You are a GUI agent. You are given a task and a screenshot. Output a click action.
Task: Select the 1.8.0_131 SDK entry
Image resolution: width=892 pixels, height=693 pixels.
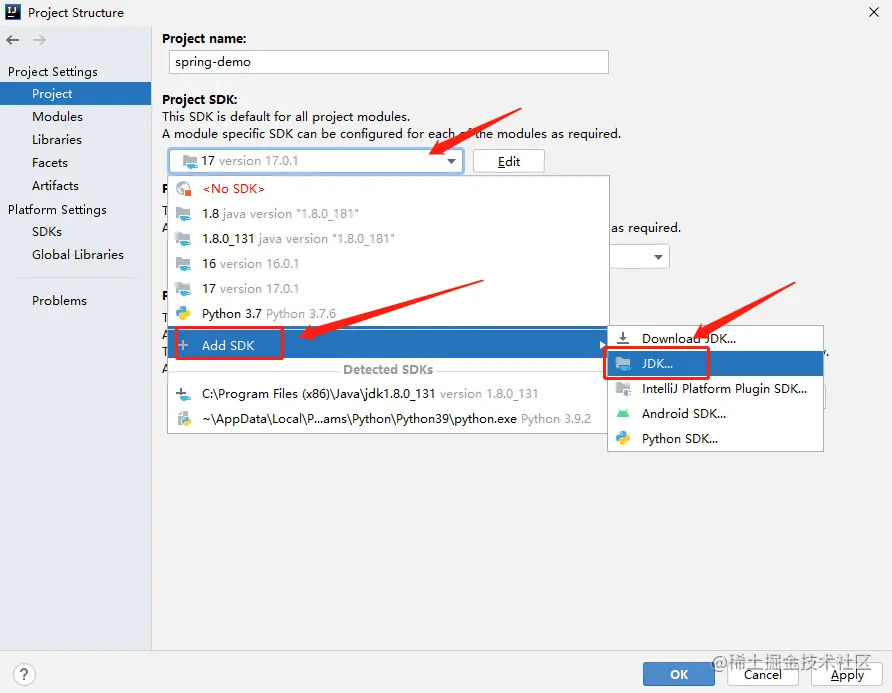389,239
